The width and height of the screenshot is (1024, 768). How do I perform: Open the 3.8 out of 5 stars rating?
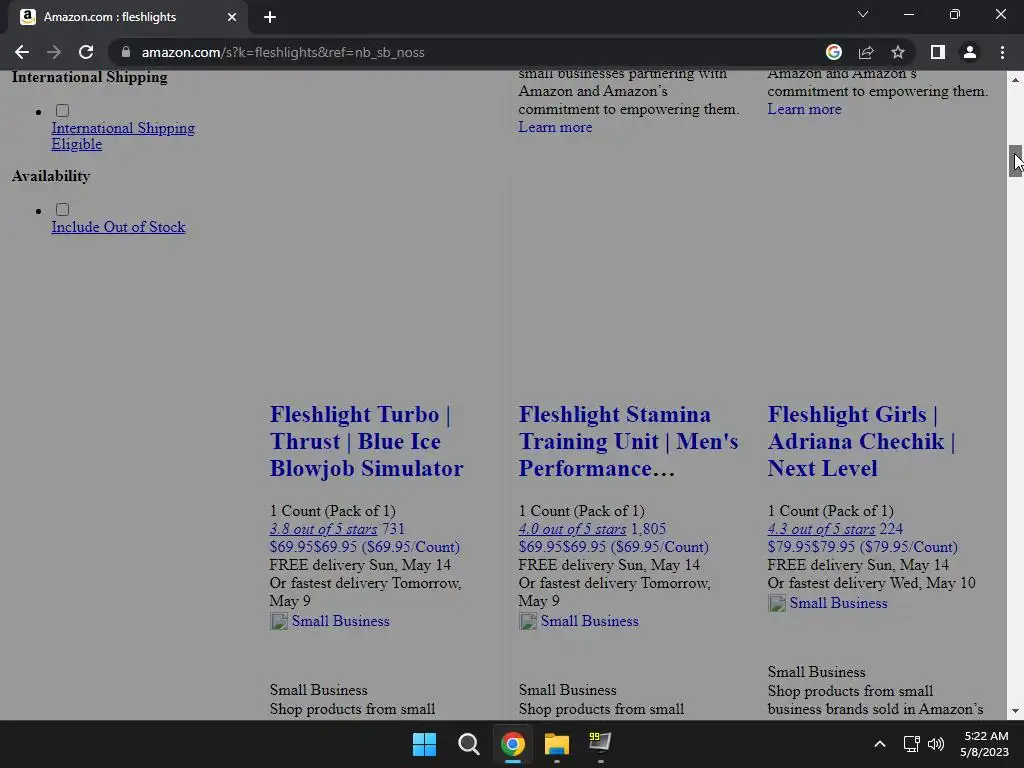[323, 529]
